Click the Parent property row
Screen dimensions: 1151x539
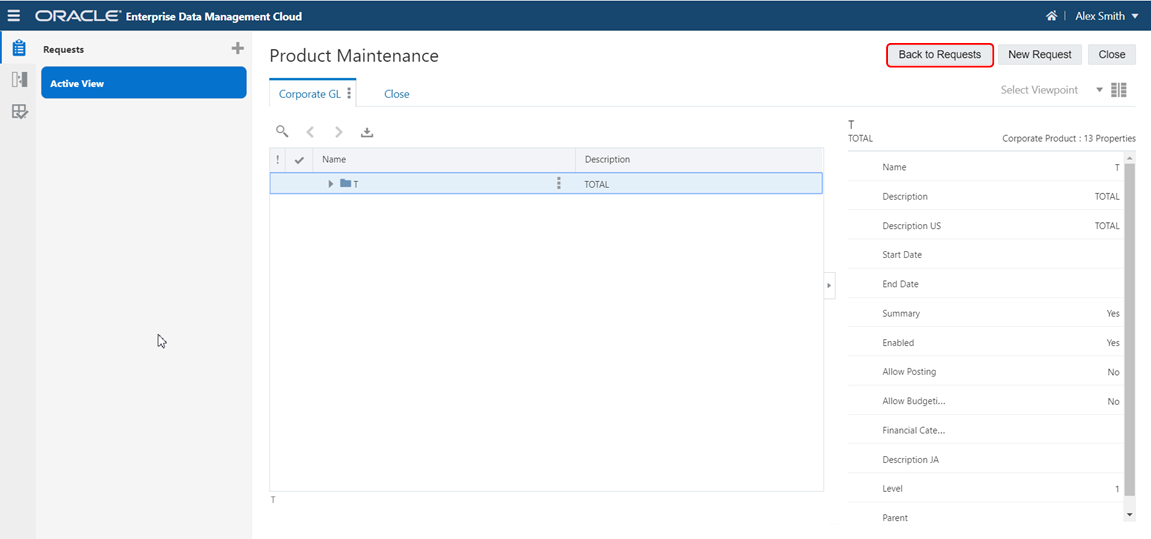[x=986, y=518]
